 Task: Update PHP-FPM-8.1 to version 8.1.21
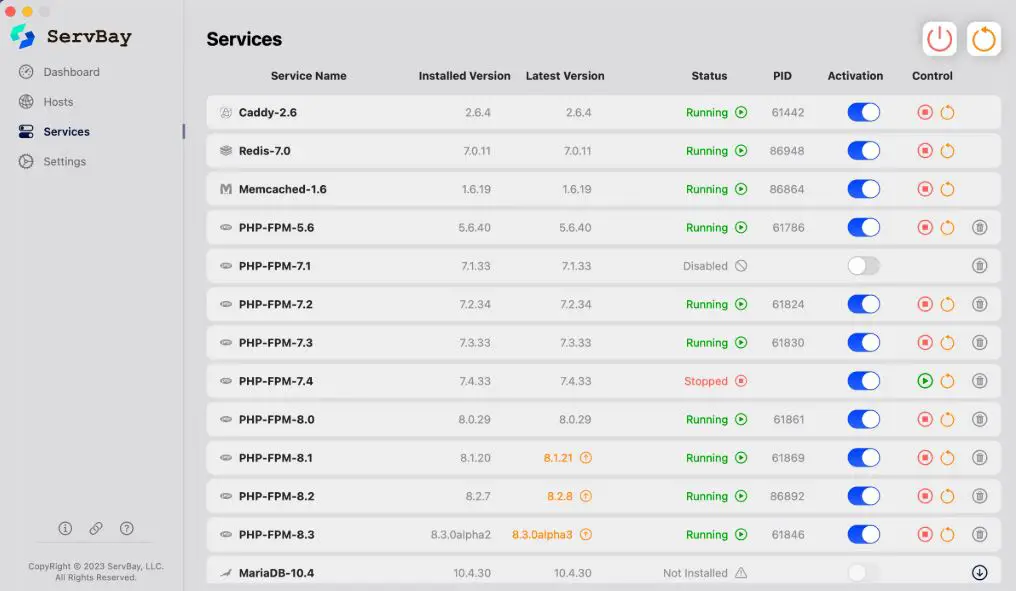point(586,458)
